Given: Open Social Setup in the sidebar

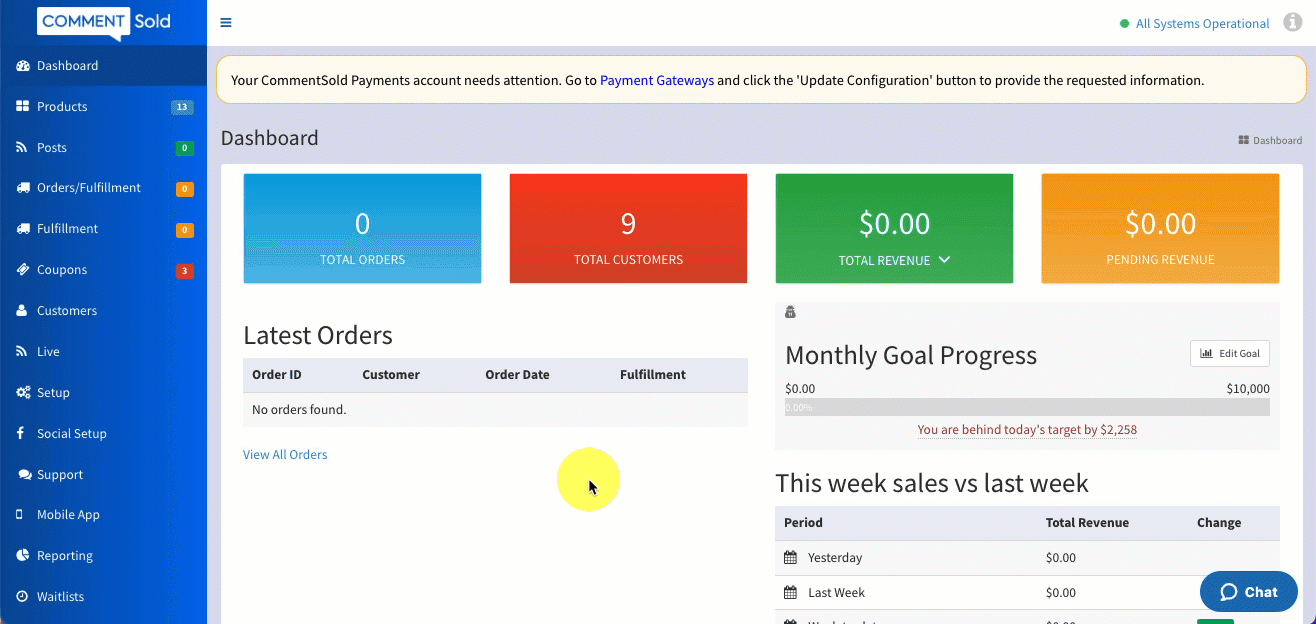Looking at the screenshot, I should (x=71, y=434).
